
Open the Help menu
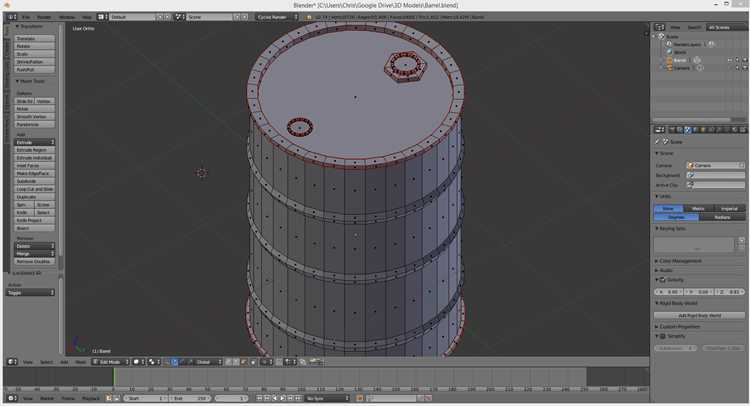pyautogui.click(x=86, y=17)
